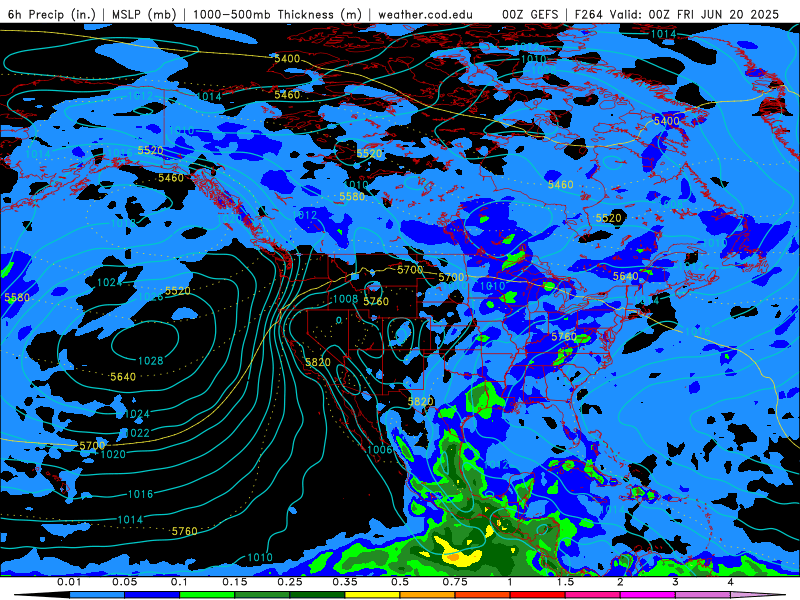Click the 1014 isobar label at top right
The height and width of the screenshot is (600, 800).
coord(663,34)
